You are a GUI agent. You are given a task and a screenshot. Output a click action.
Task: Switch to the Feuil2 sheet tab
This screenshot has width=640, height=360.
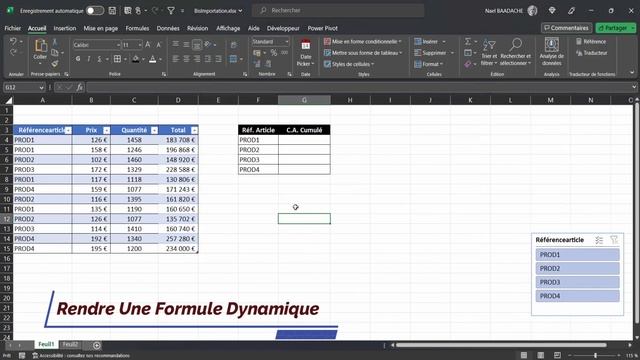[70, 345]
